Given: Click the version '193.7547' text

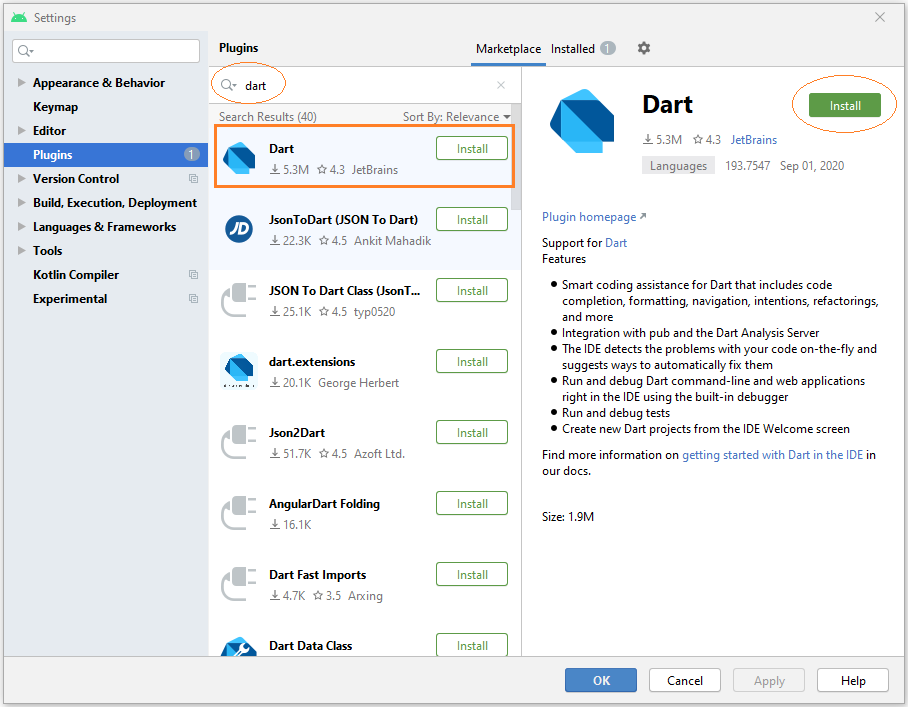Looking at the screenshot, I should [x=747, y=166].
